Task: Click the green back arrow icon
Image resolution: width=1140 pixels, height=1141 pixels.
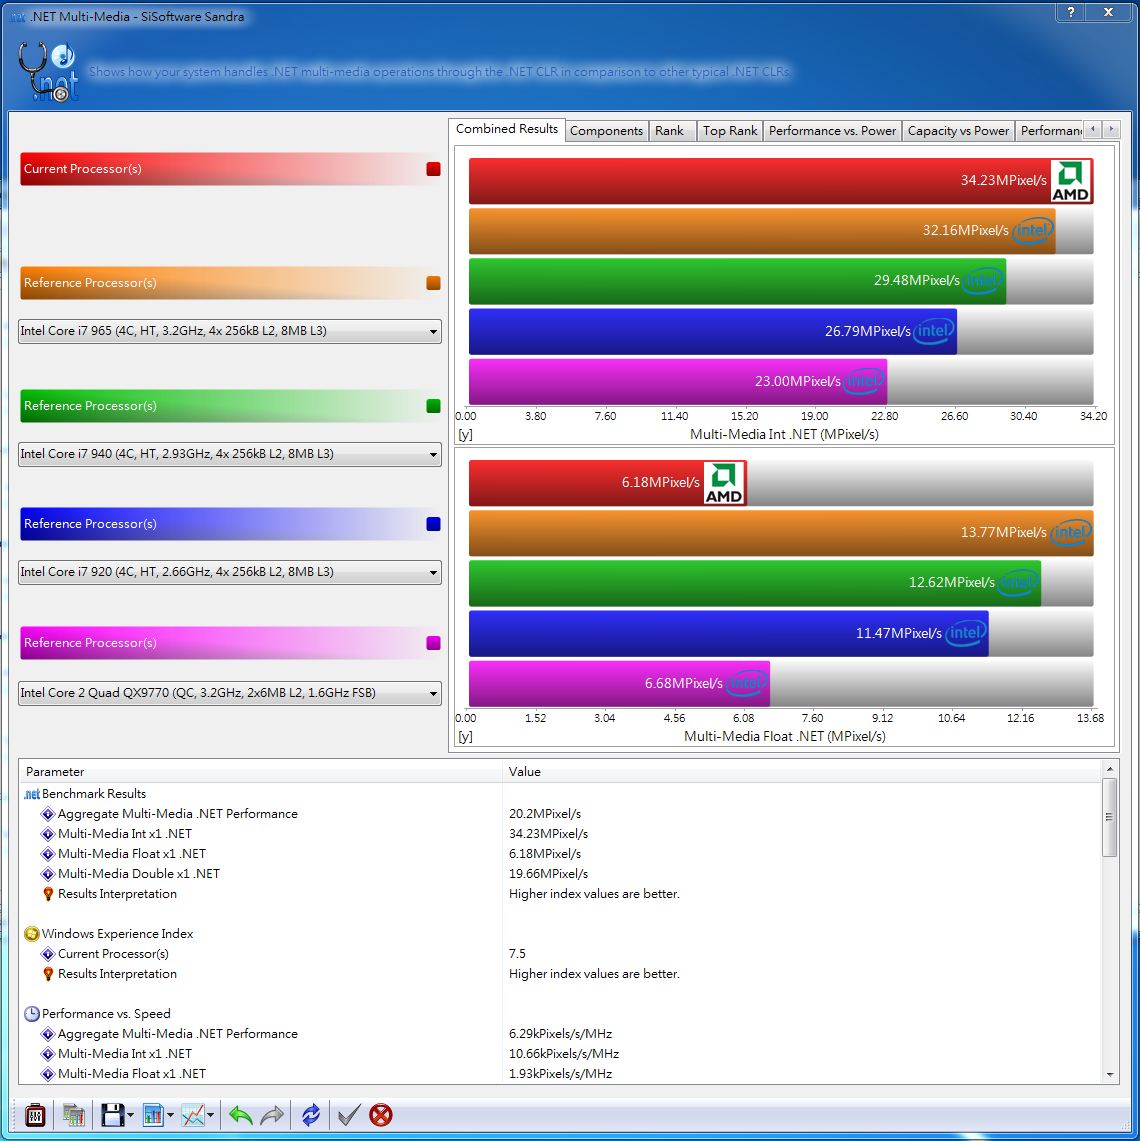Action: click(x=240, y=1115)
